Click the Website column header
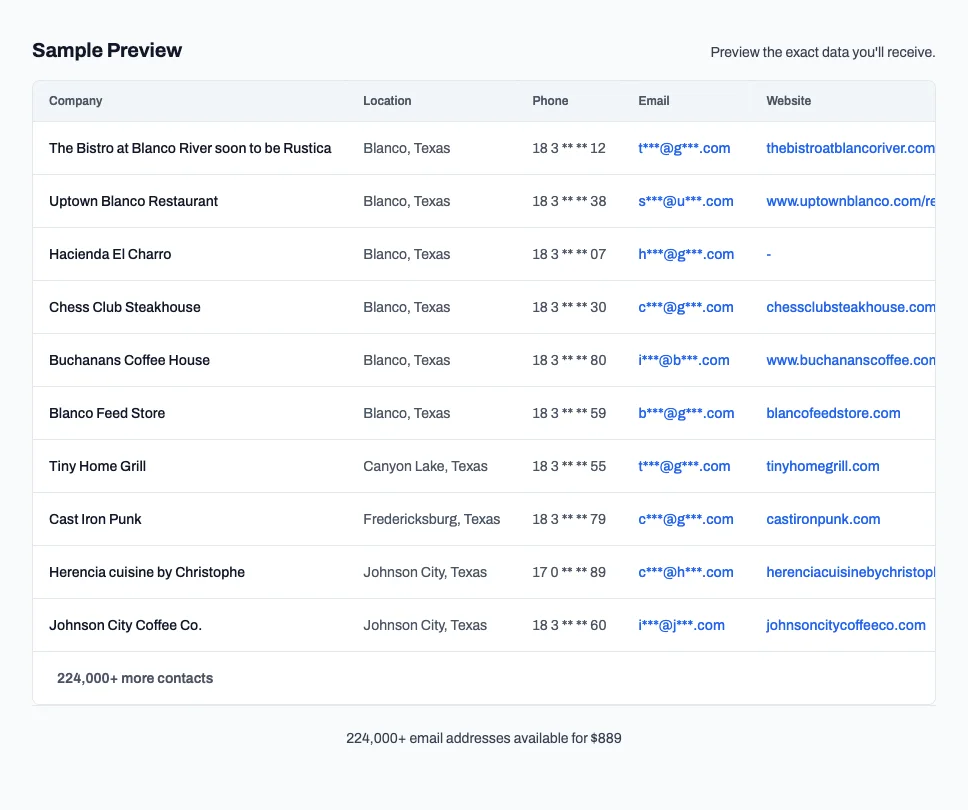This screenshot has width=968, height=810. pyautogui.click(x=788, y=101)
